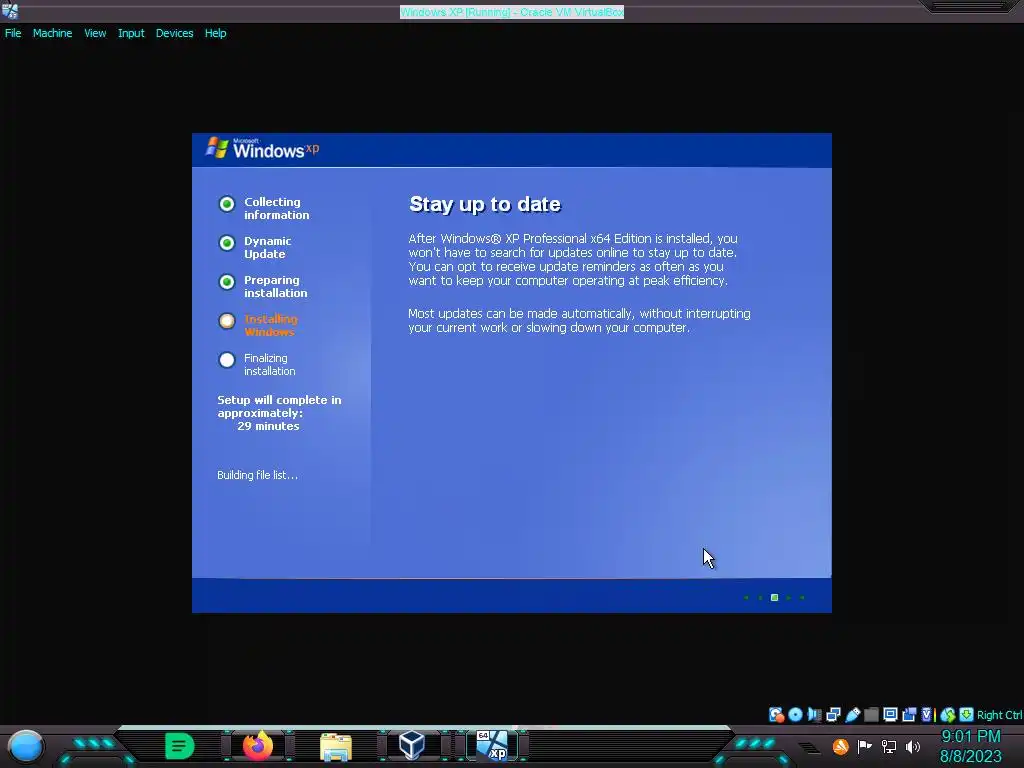Open the Help menu
1024x768 pixels.
pyautogui.click(x=216, y=33)
